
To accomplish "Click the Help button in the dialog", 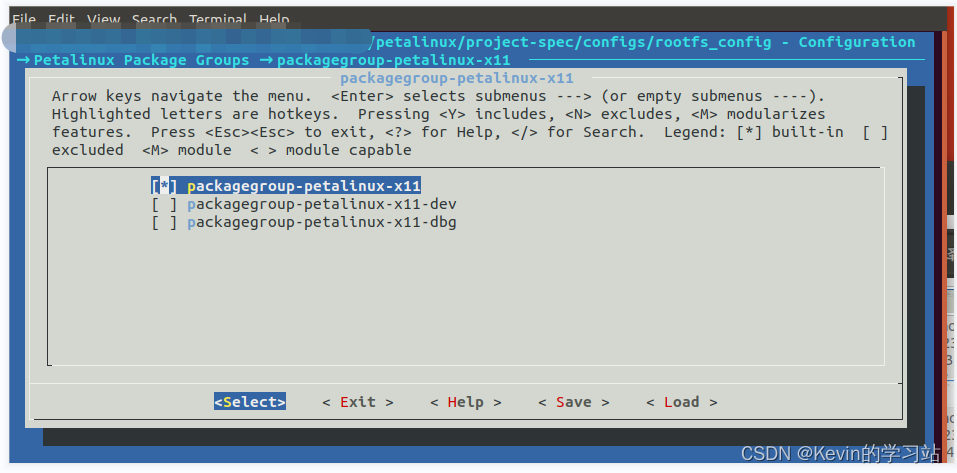I will [466, 402].
